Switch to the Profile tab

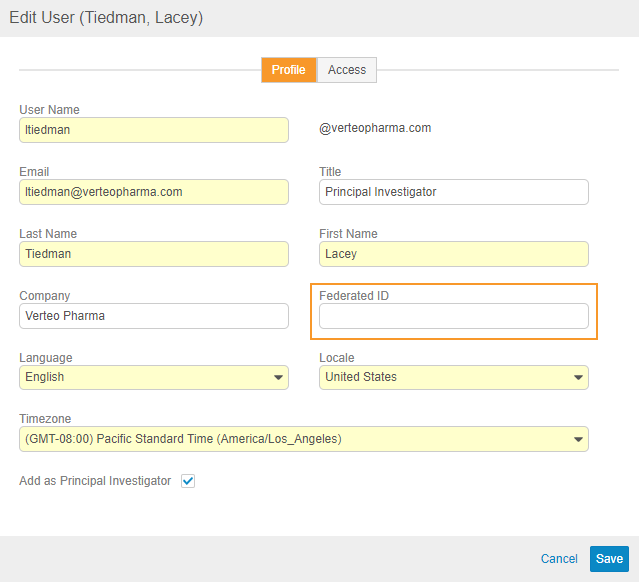(x=288, y=70)
